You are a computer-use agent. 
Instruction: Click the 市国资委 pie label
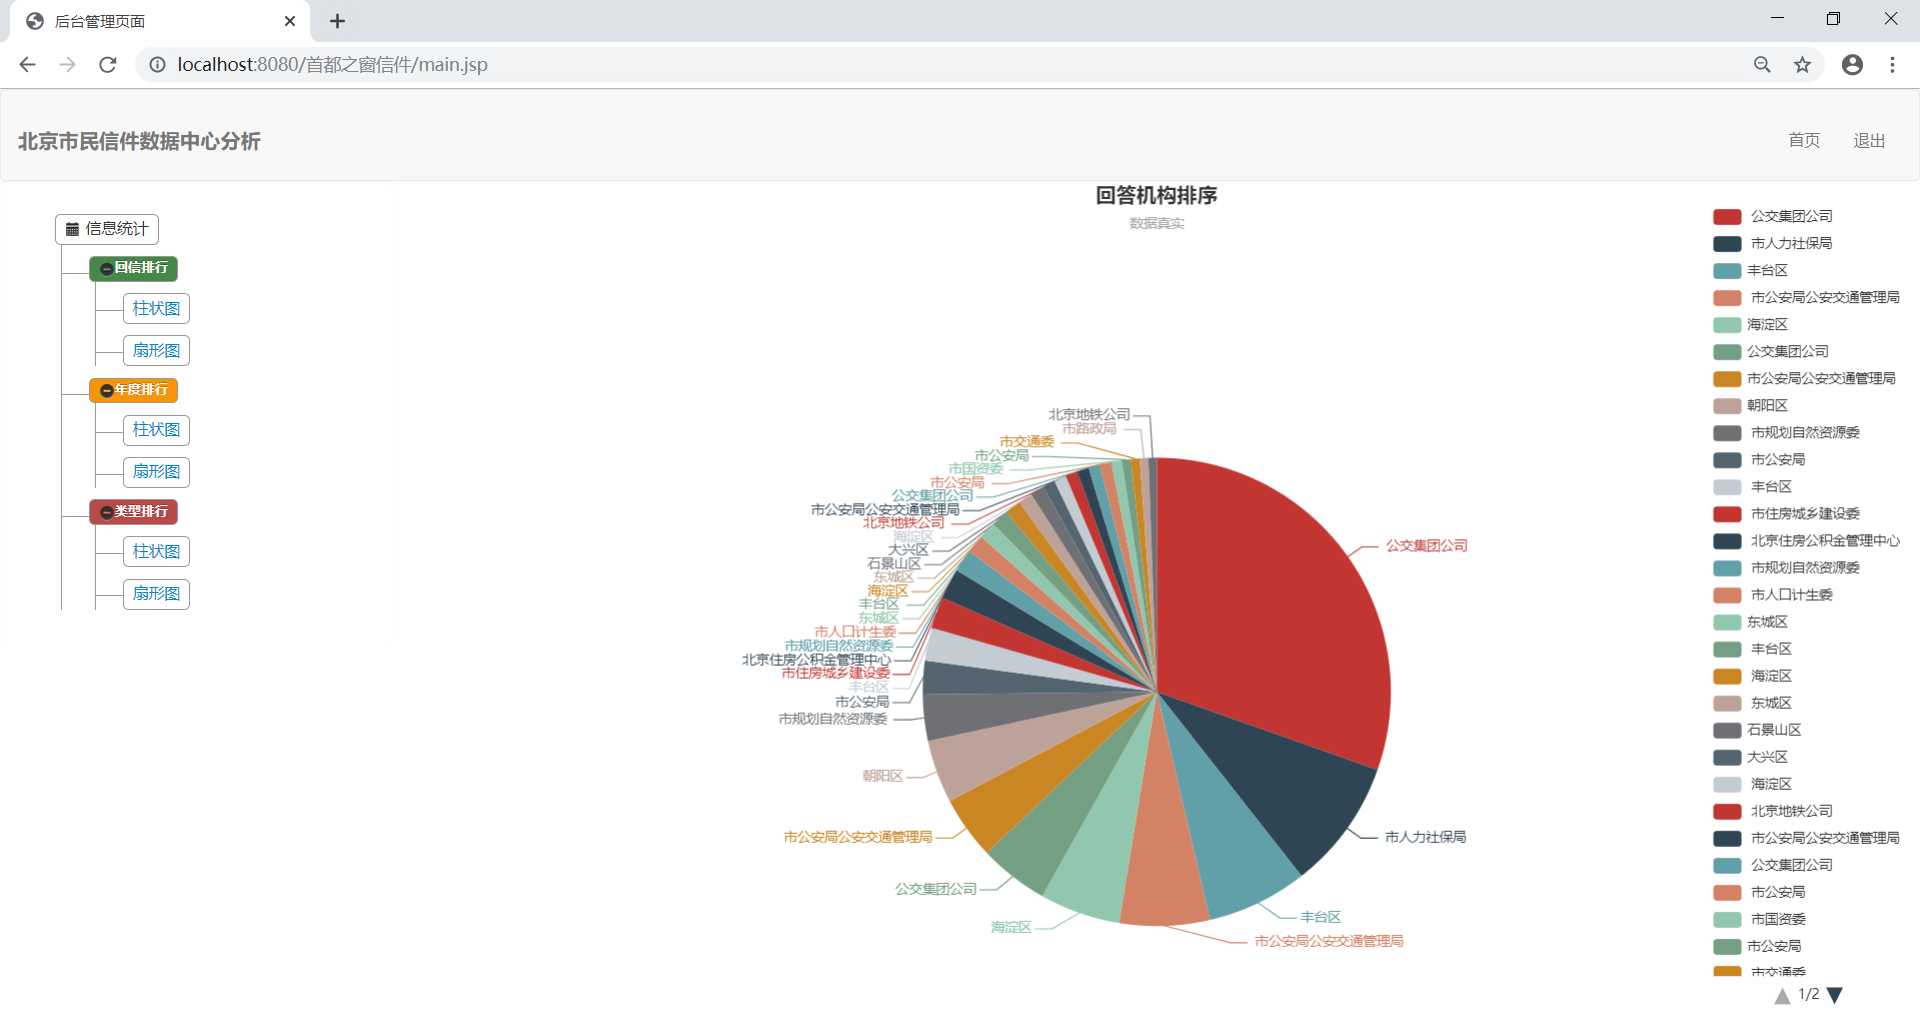(x=976, y=468)
